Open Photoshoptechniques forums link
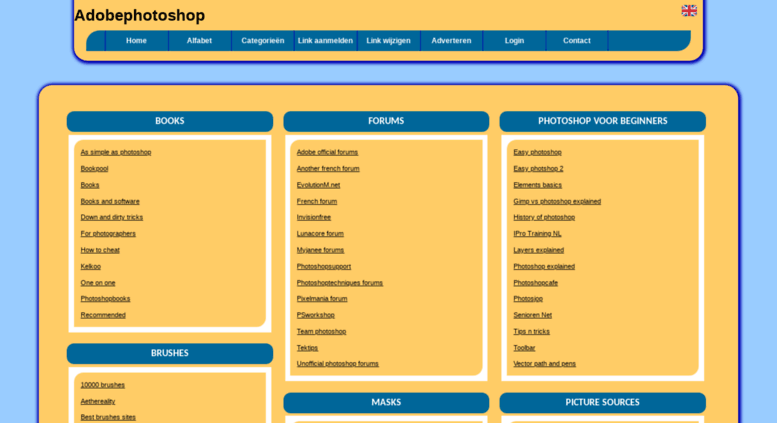Image resolution: width=777 pixels, height=423 pixels. click(340, 283)
